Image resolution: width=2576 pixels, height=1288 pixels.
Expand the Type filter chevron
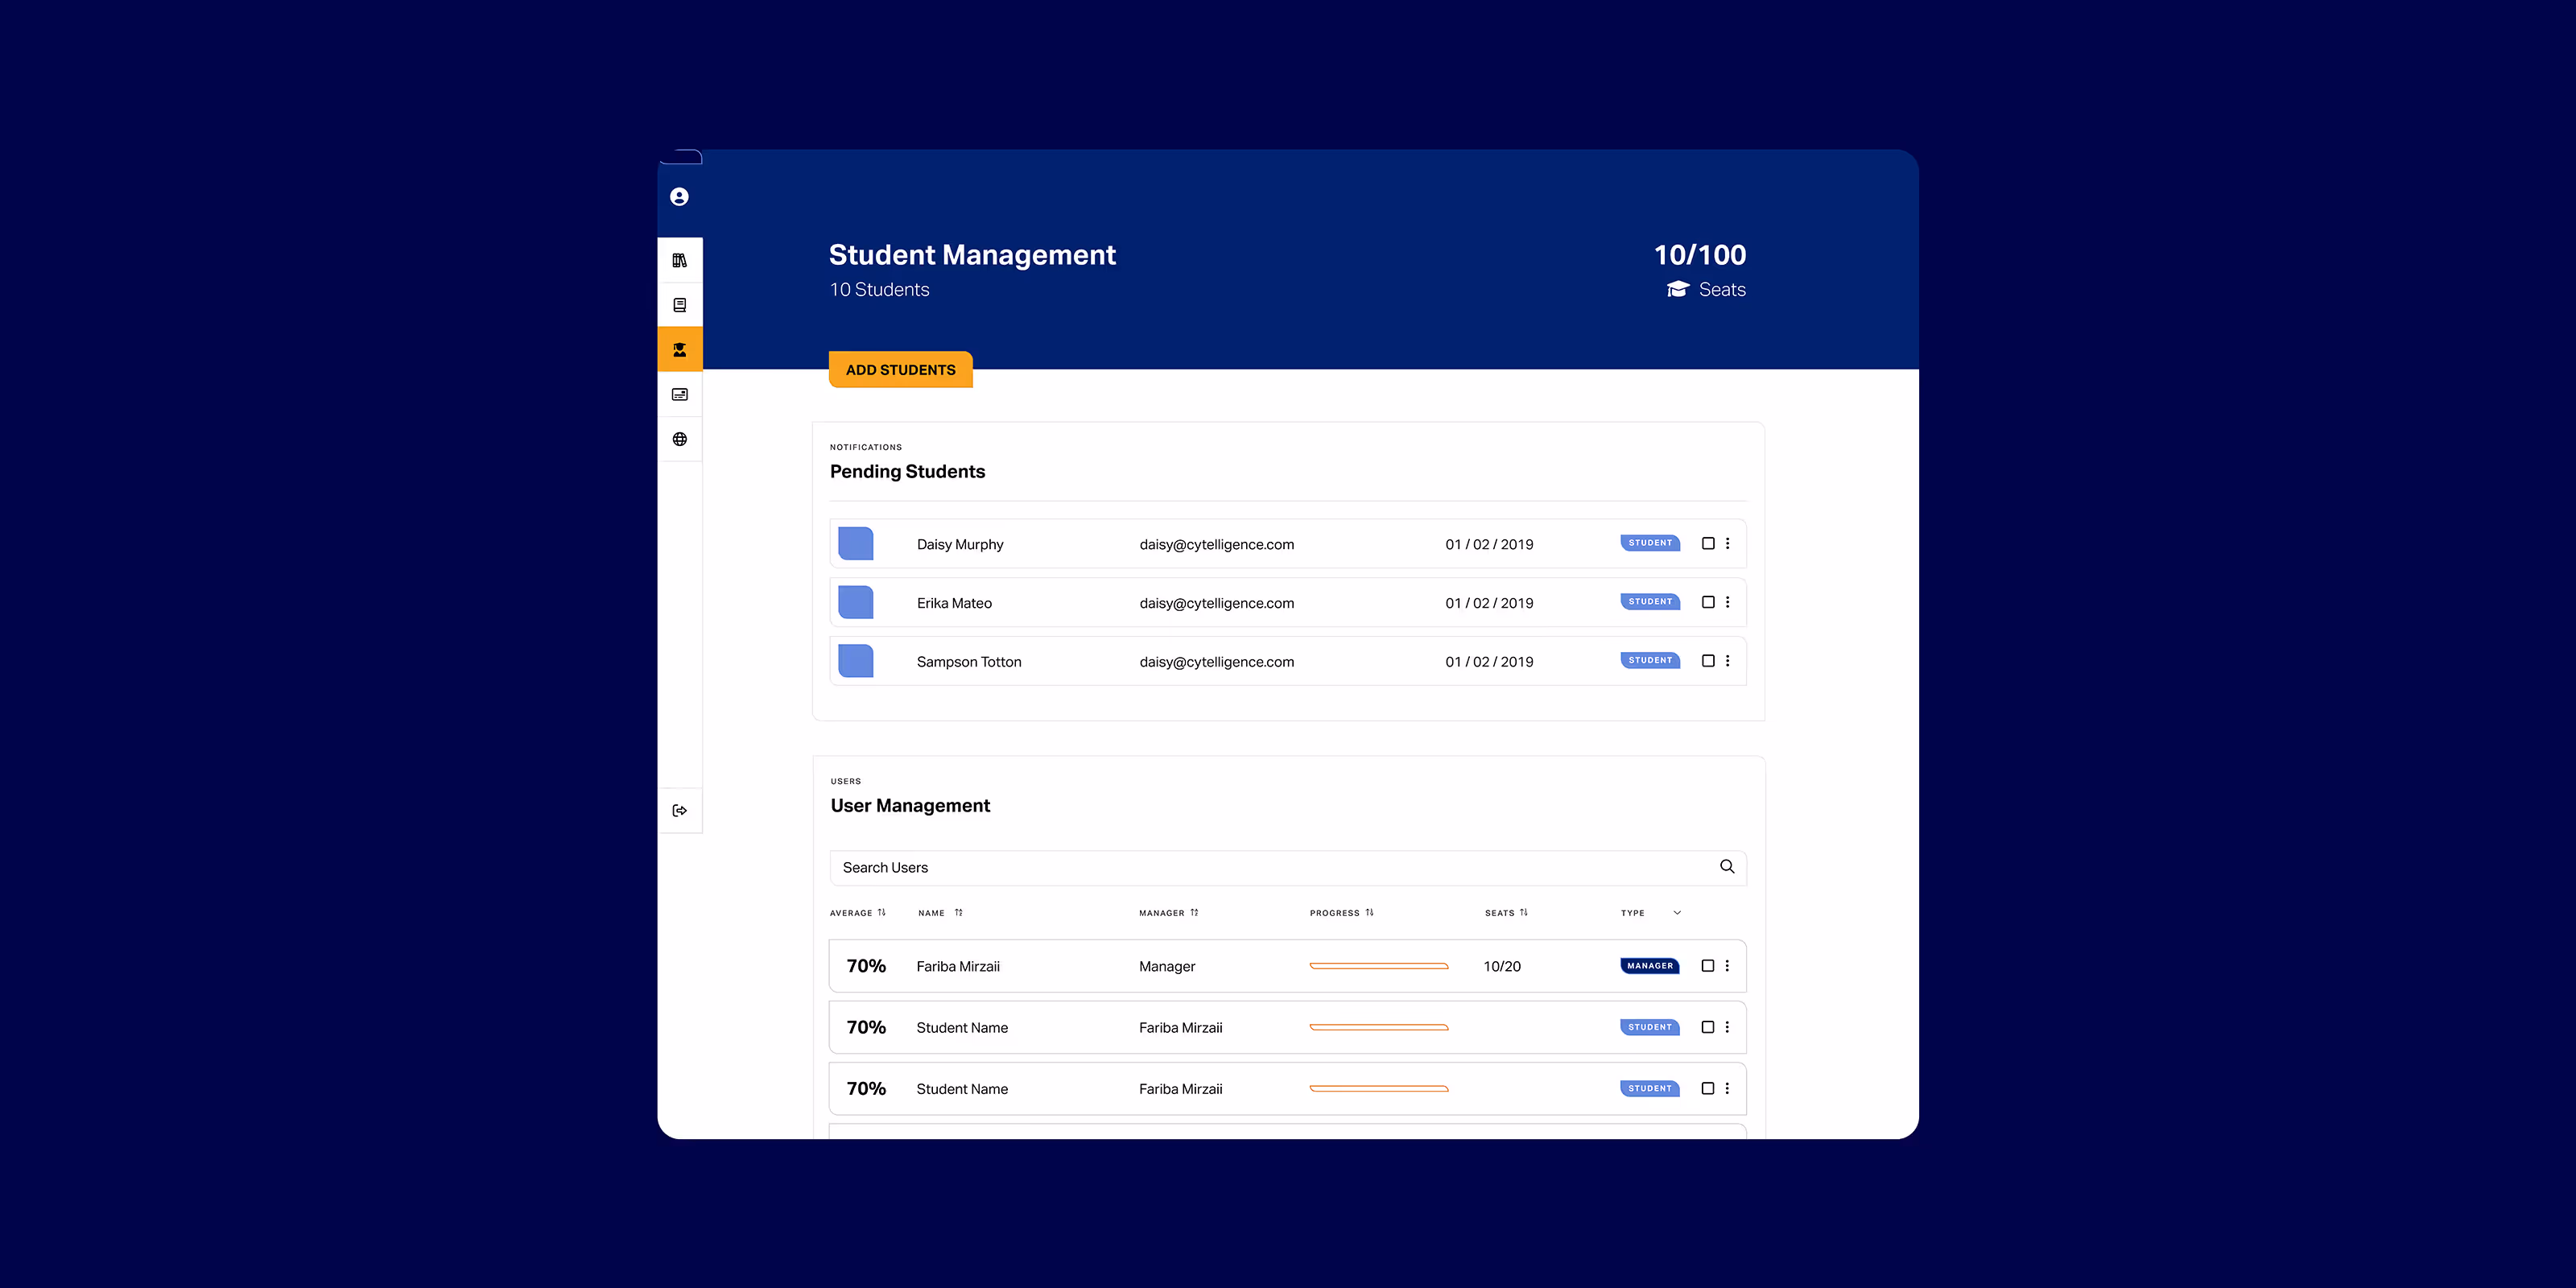1677,913
